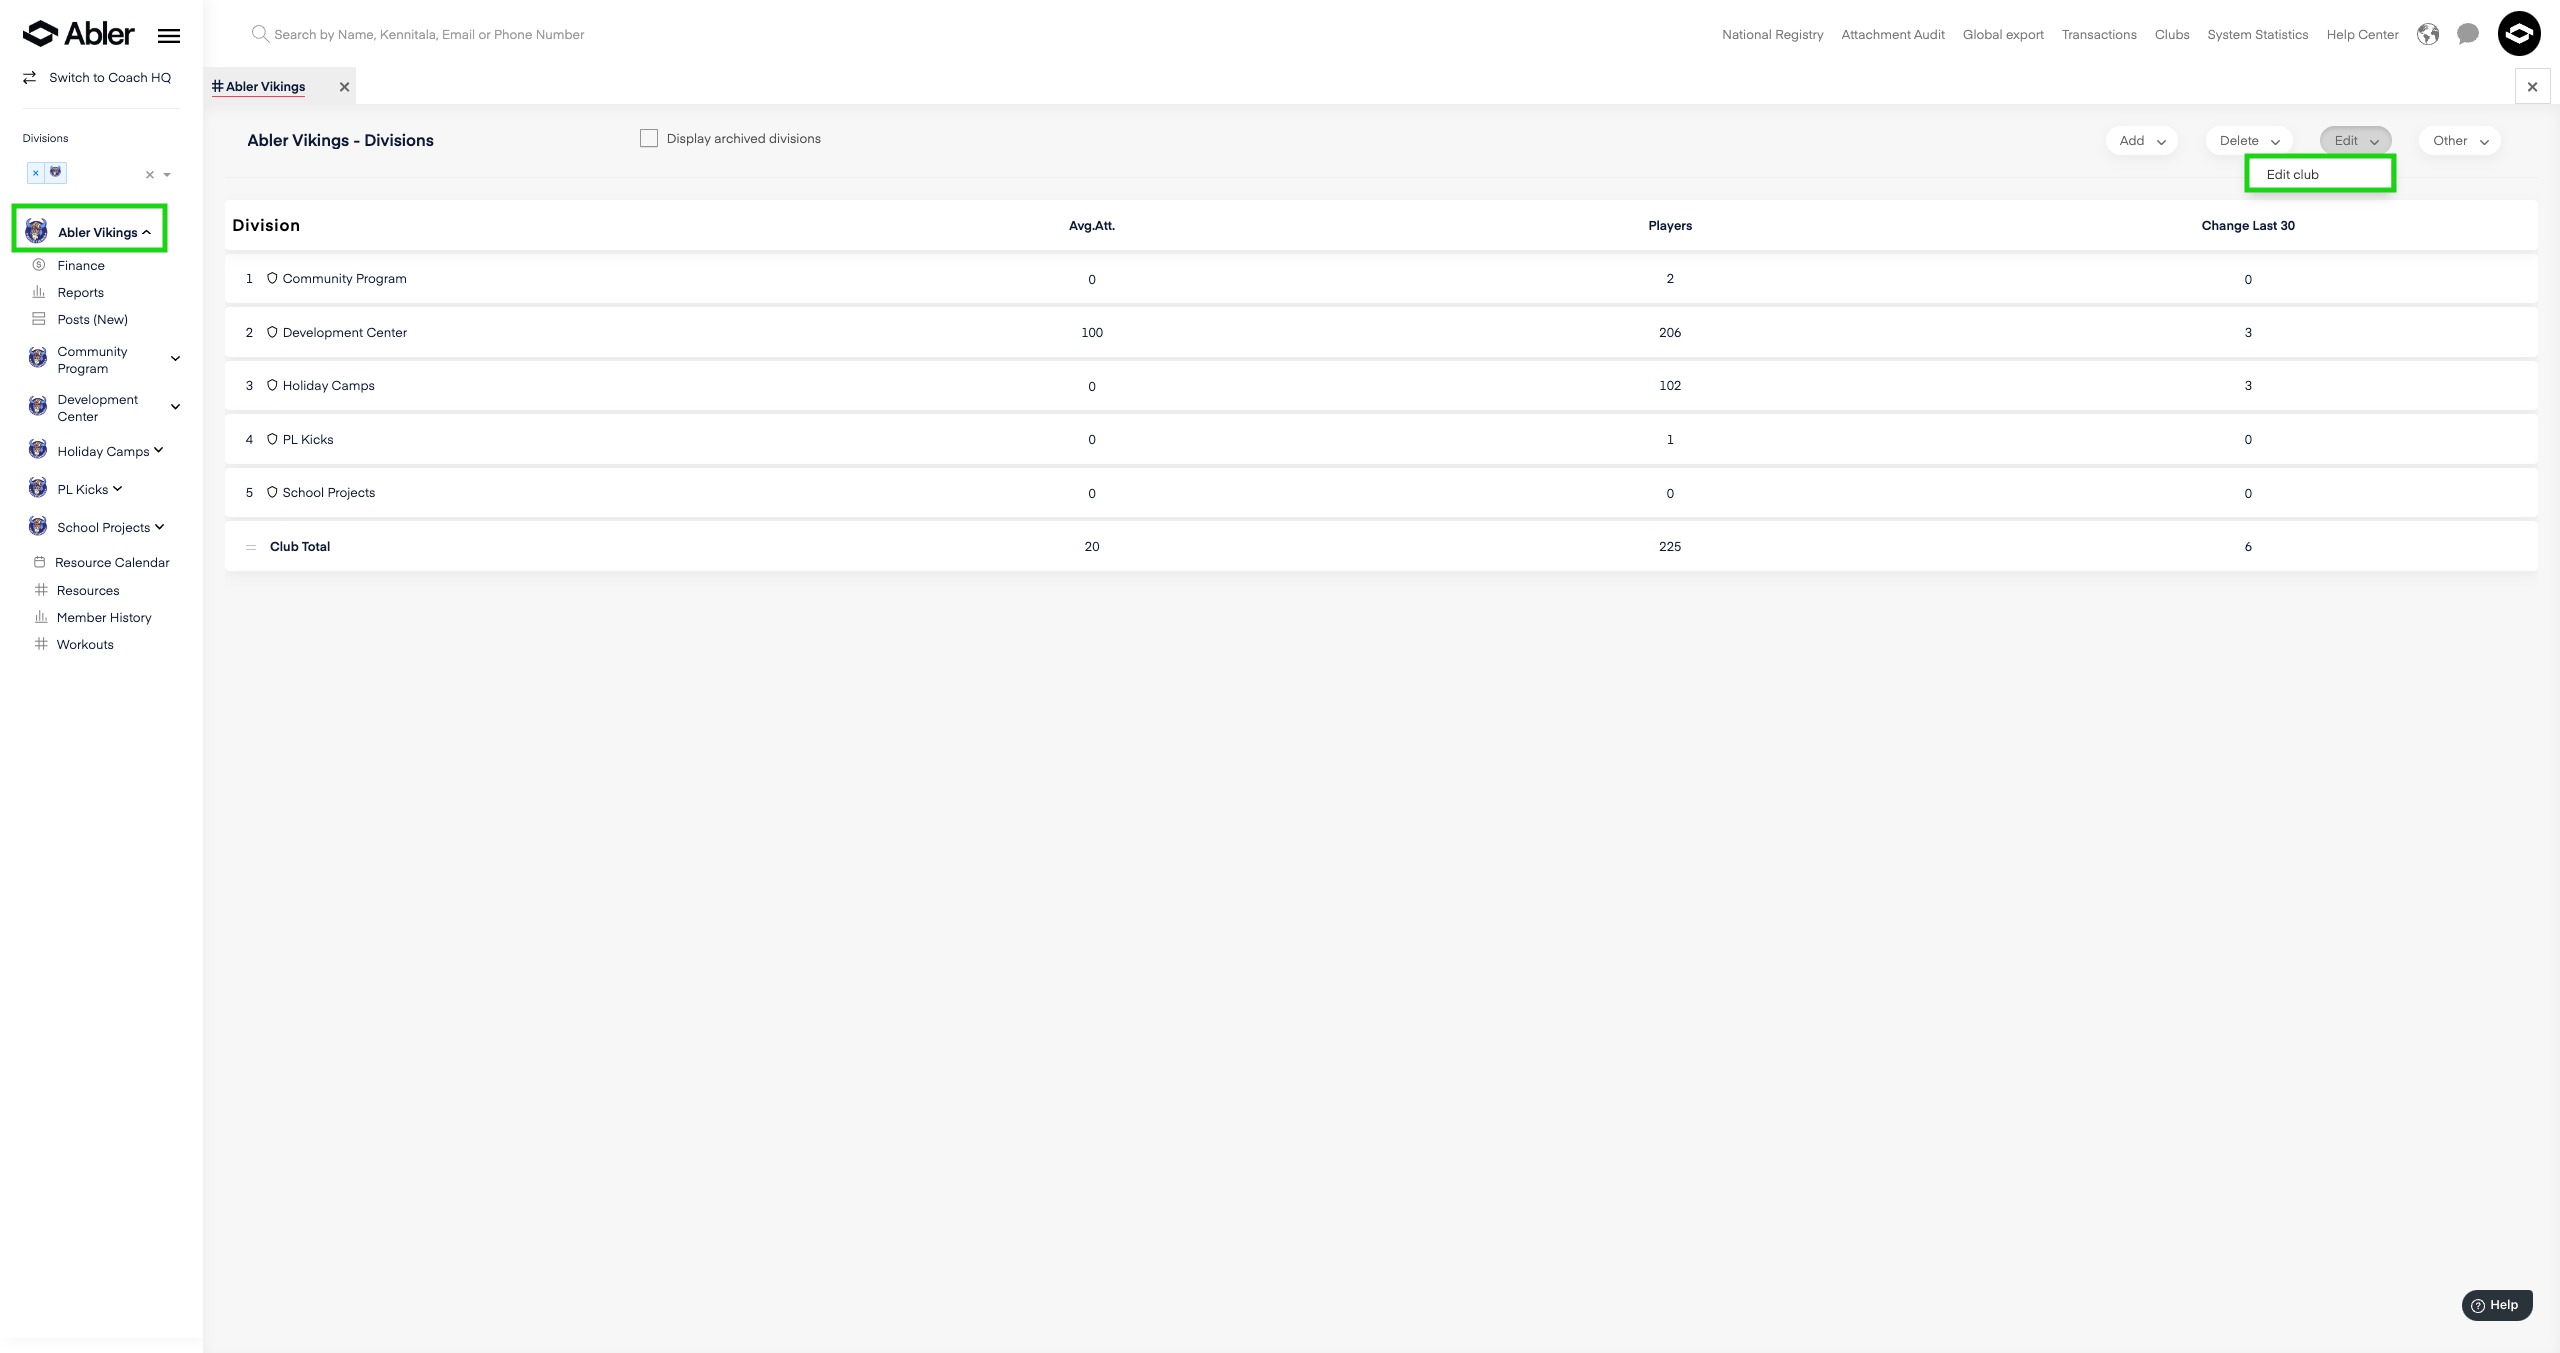2560x1353 pixels.
Task: Open the hamburger menu next to Abler logo
Action: [x=169, y=36]
